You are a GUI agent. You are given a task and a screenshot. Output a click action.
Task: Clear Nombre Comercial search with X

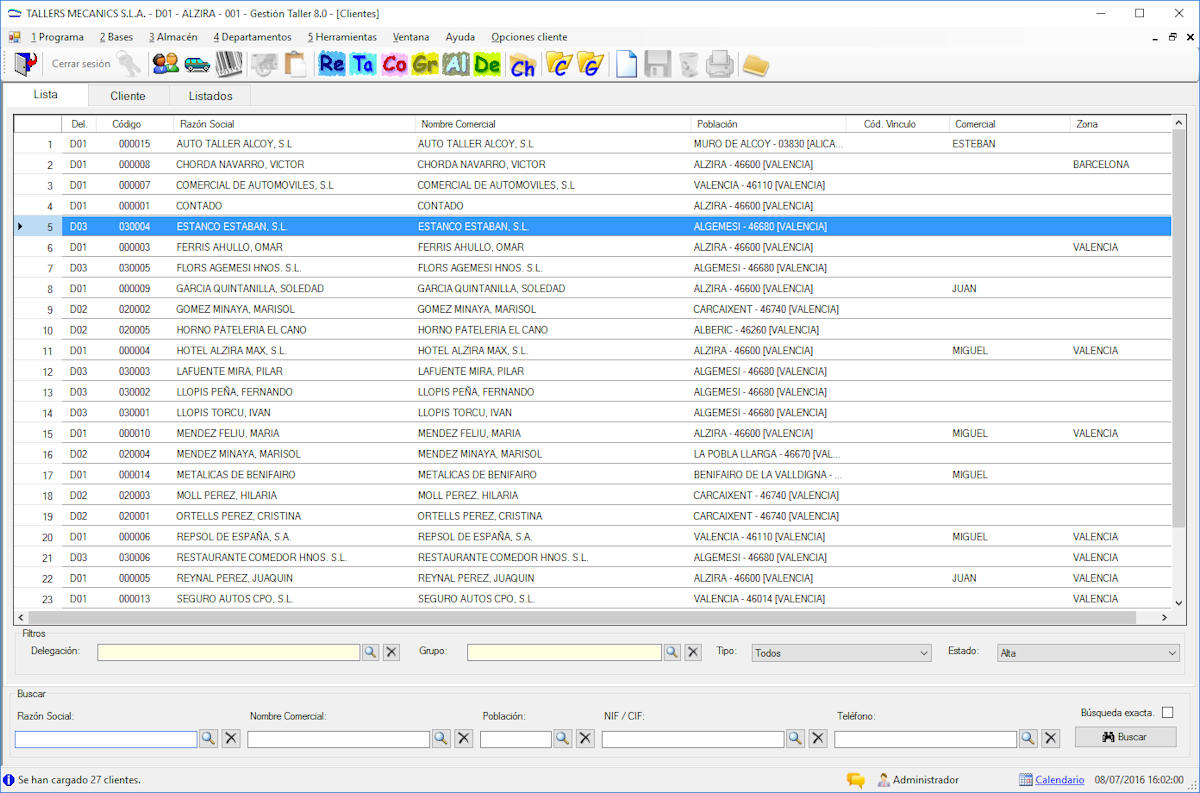click(463, 738)
